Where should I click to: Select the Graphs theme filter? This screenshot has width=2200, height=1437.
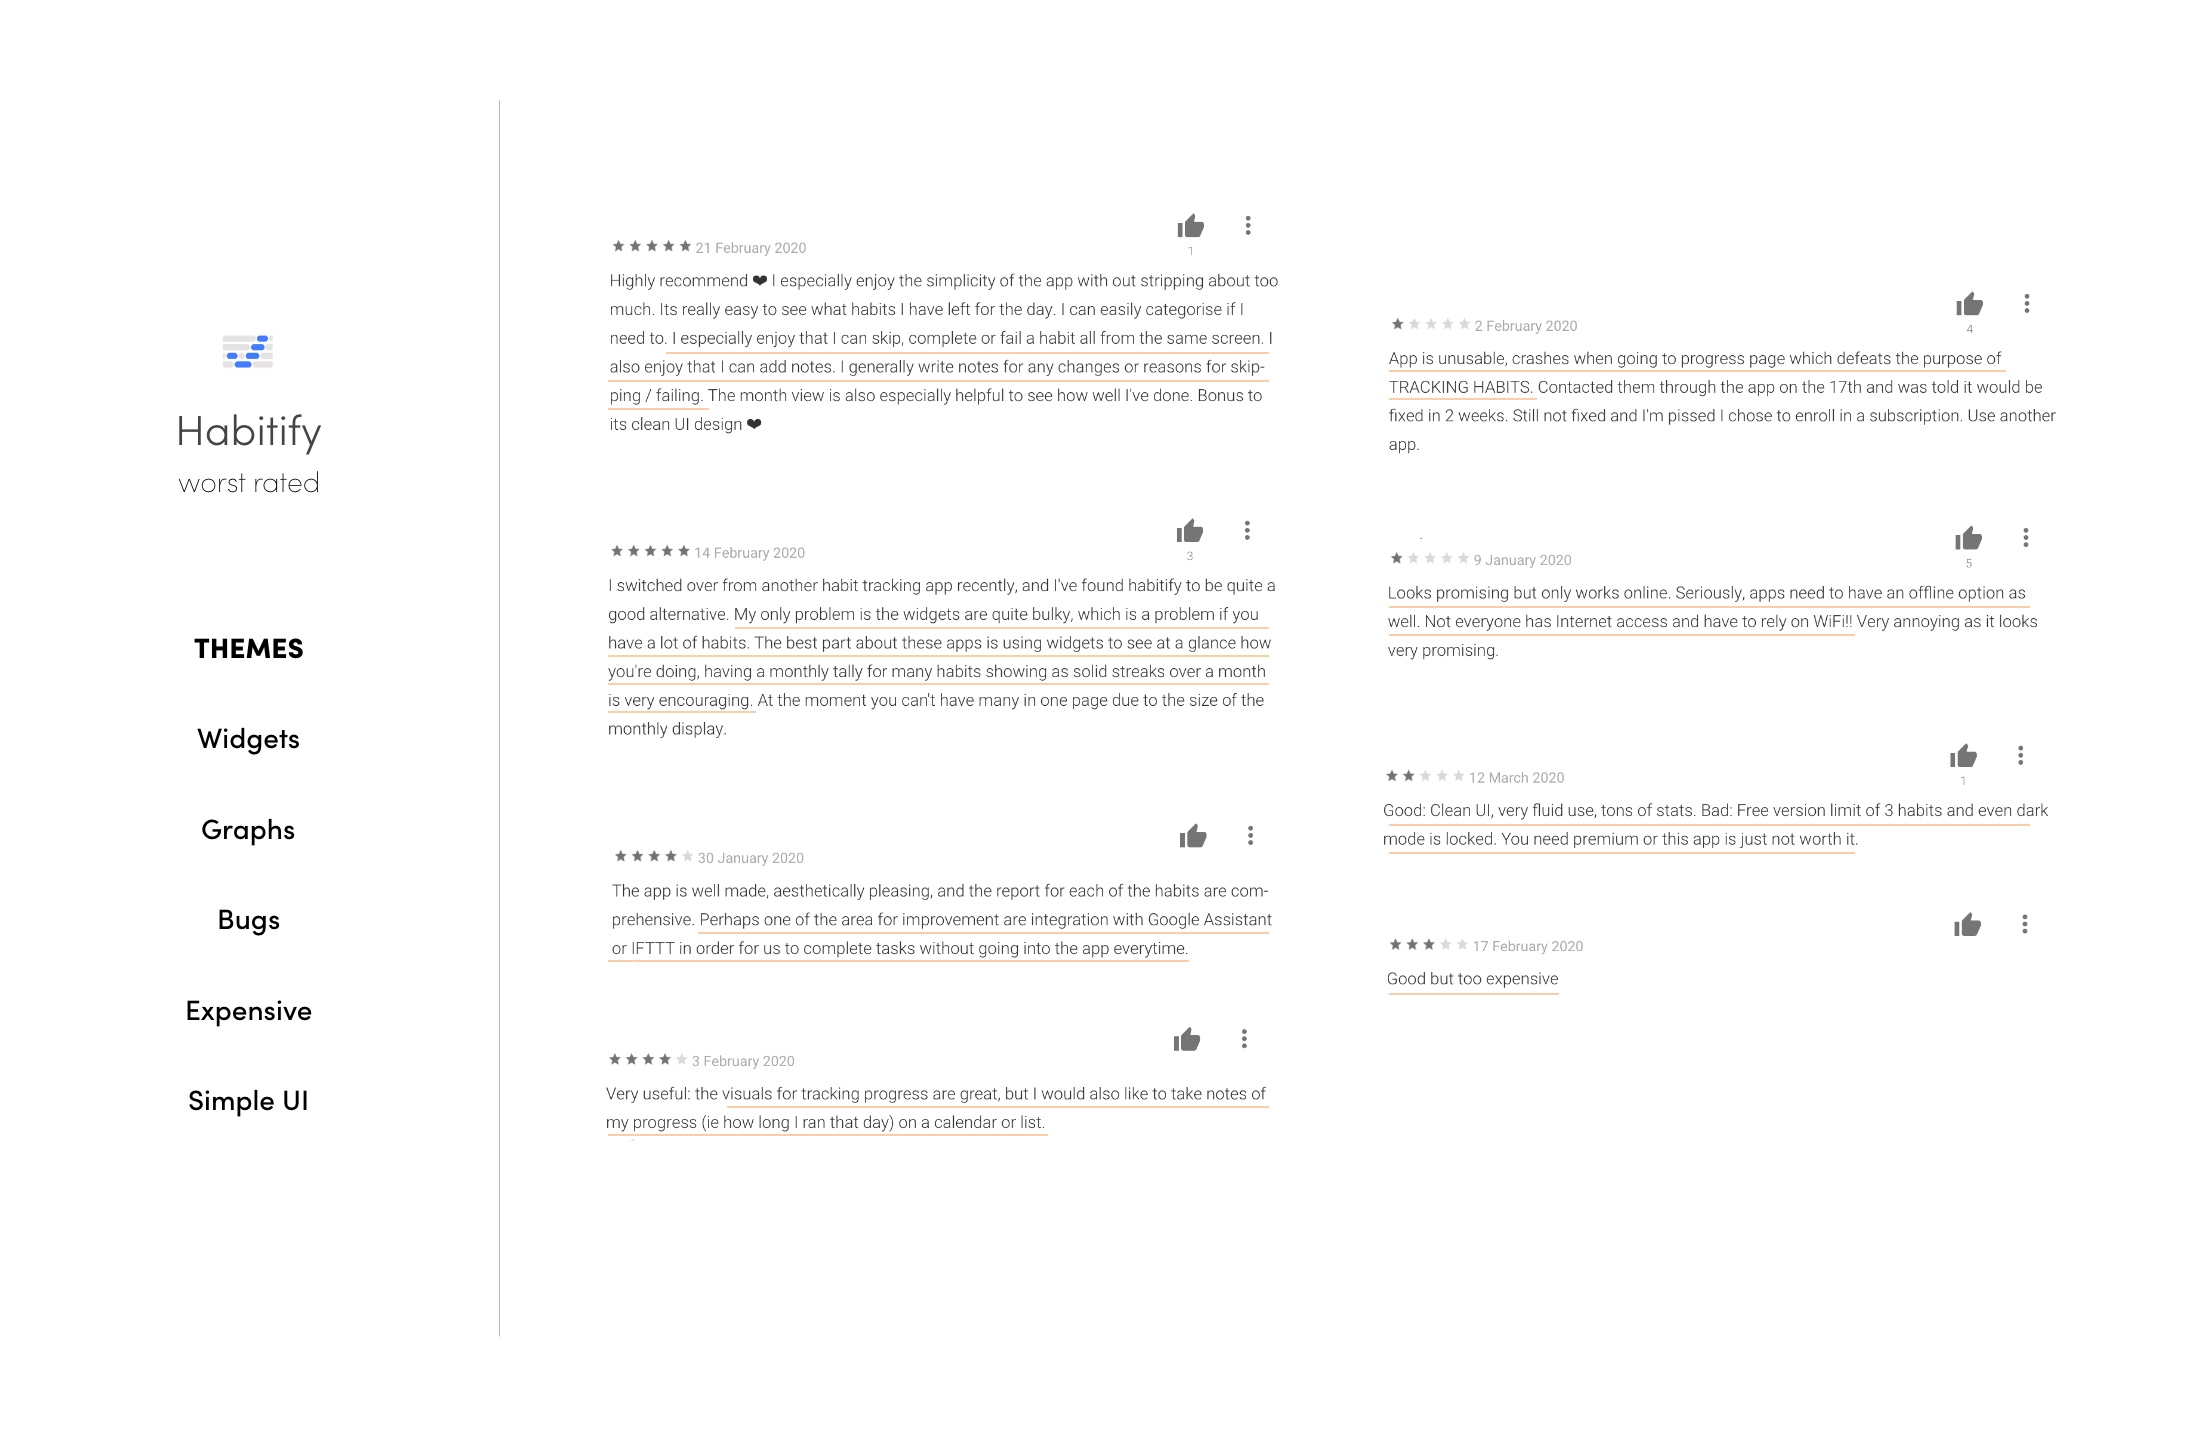click(250, 828)
